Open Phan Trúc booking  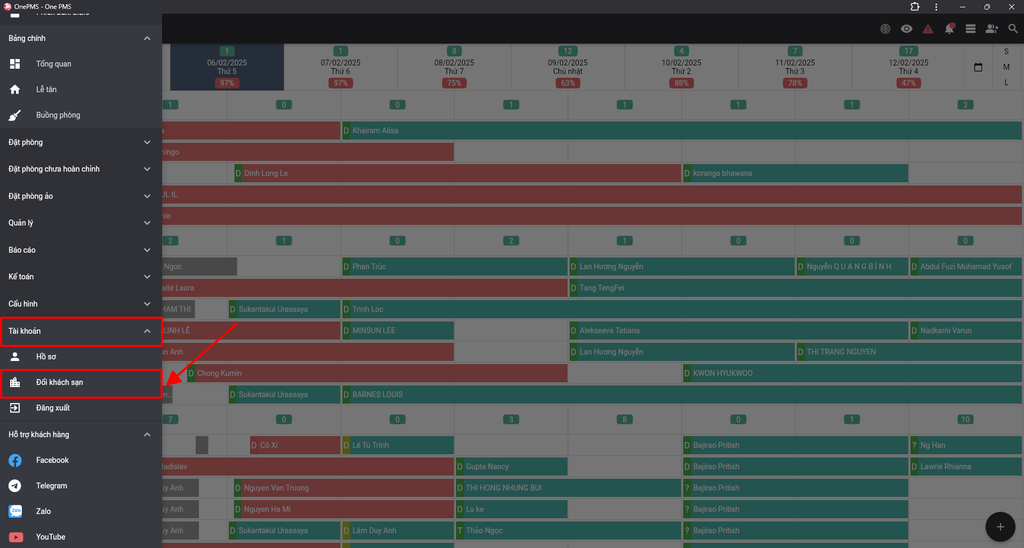(455, 266)
